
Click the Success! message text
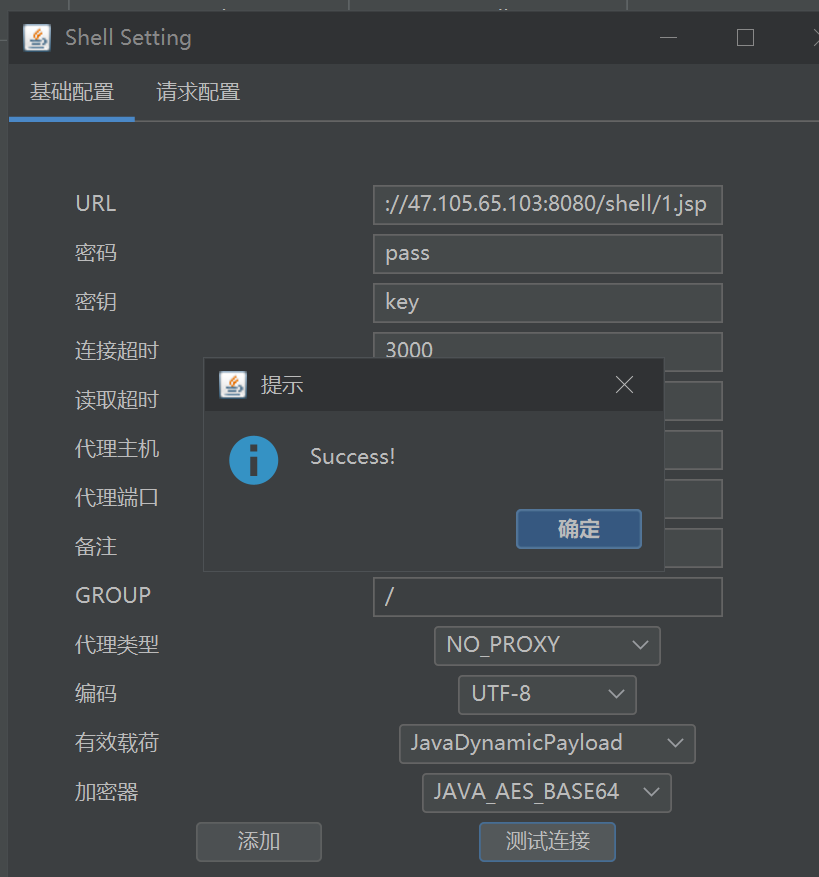point(352,457)
